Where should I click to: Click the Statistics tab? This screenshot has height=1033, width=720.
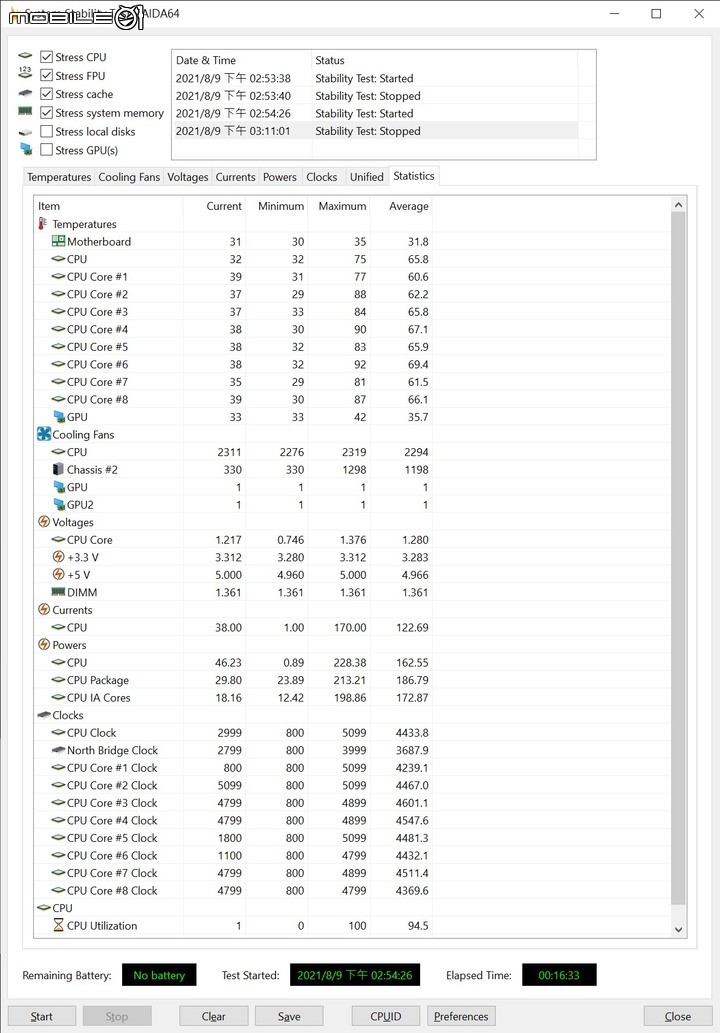click(x=414, y=176)
